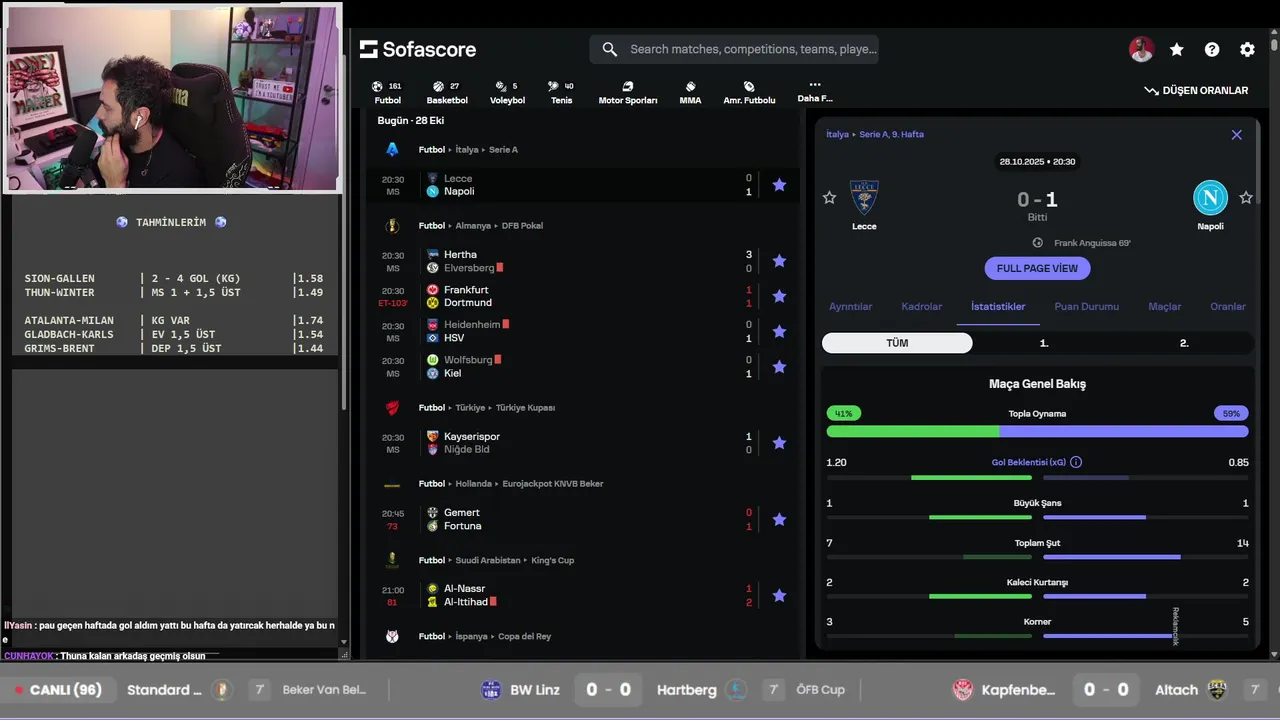Click the Topla Oynama possession bar
The width and height of the screenshot is (1280, 720).
[1037, 431]
